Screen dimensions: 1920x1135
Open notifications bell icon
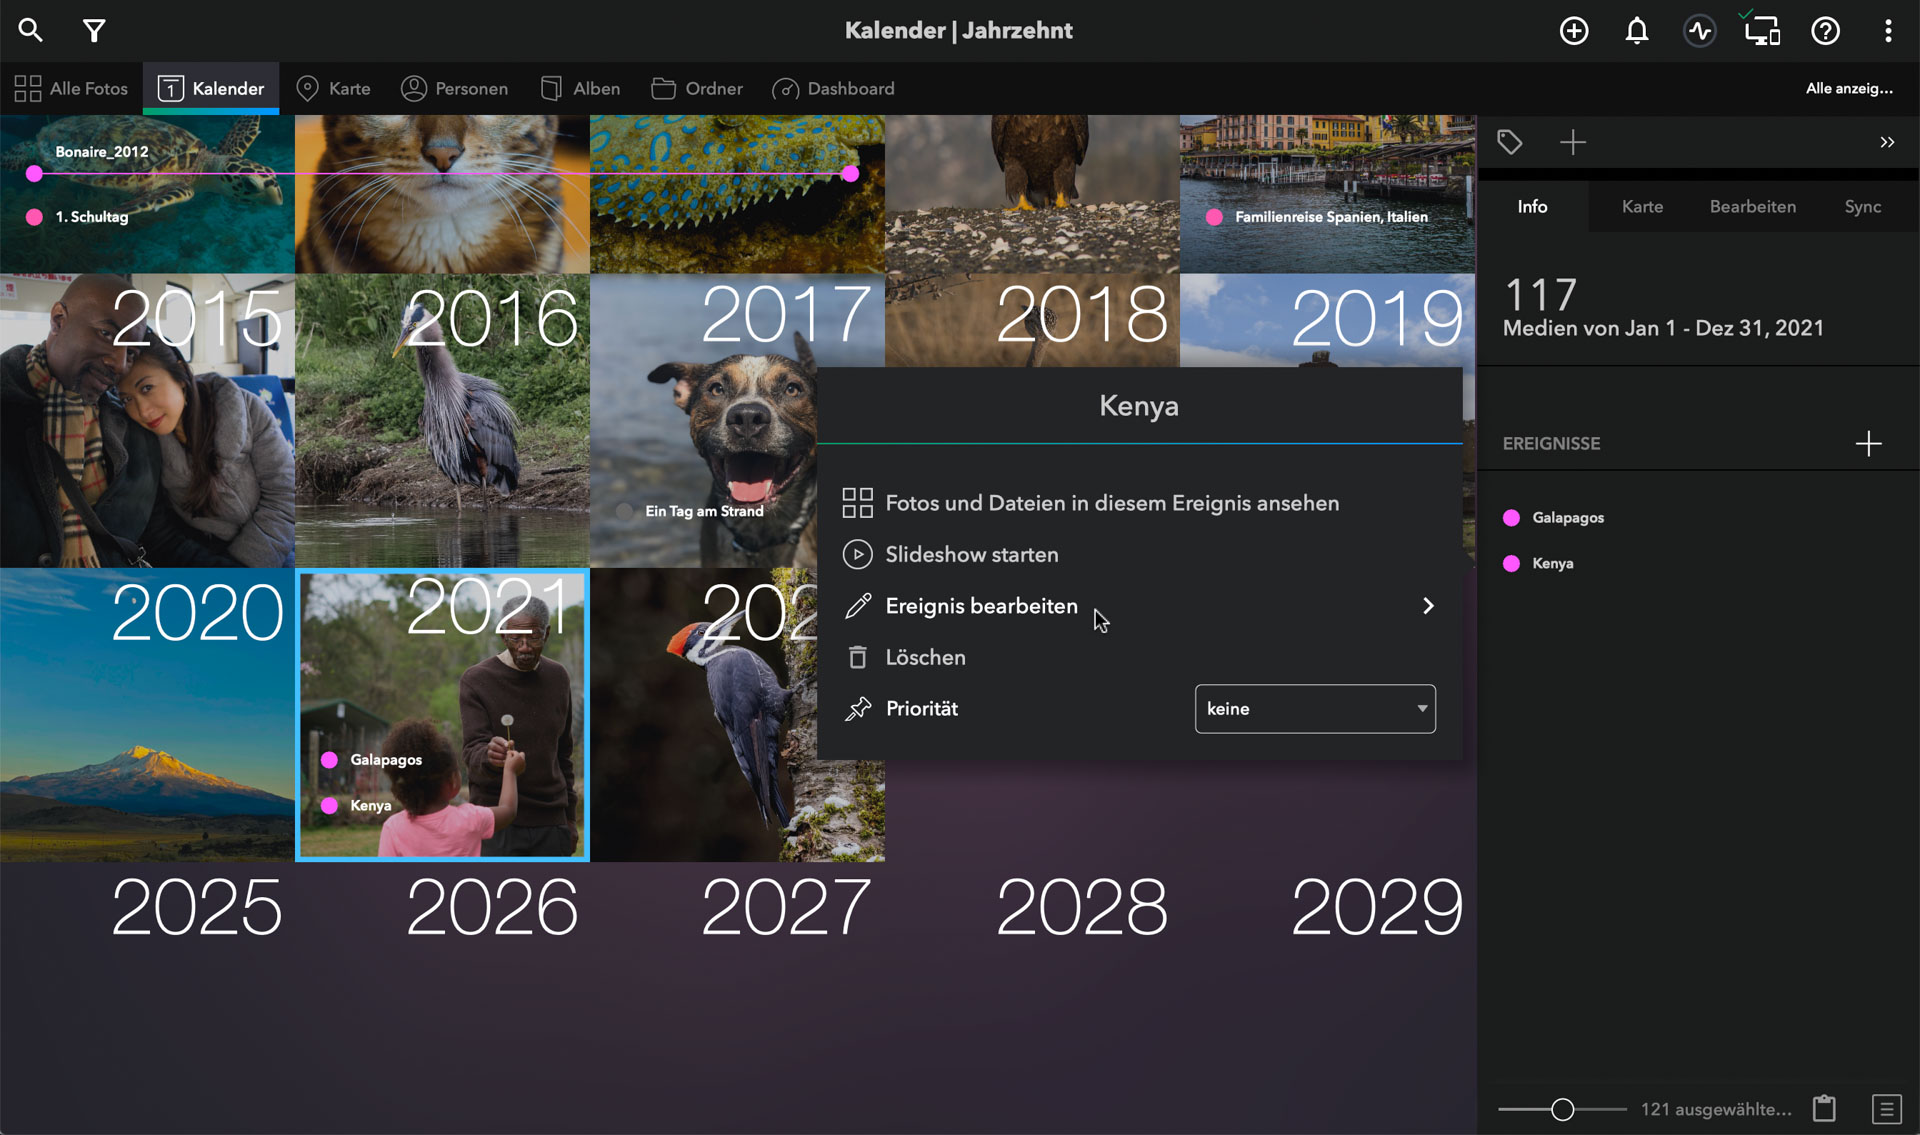[1636, 31]
